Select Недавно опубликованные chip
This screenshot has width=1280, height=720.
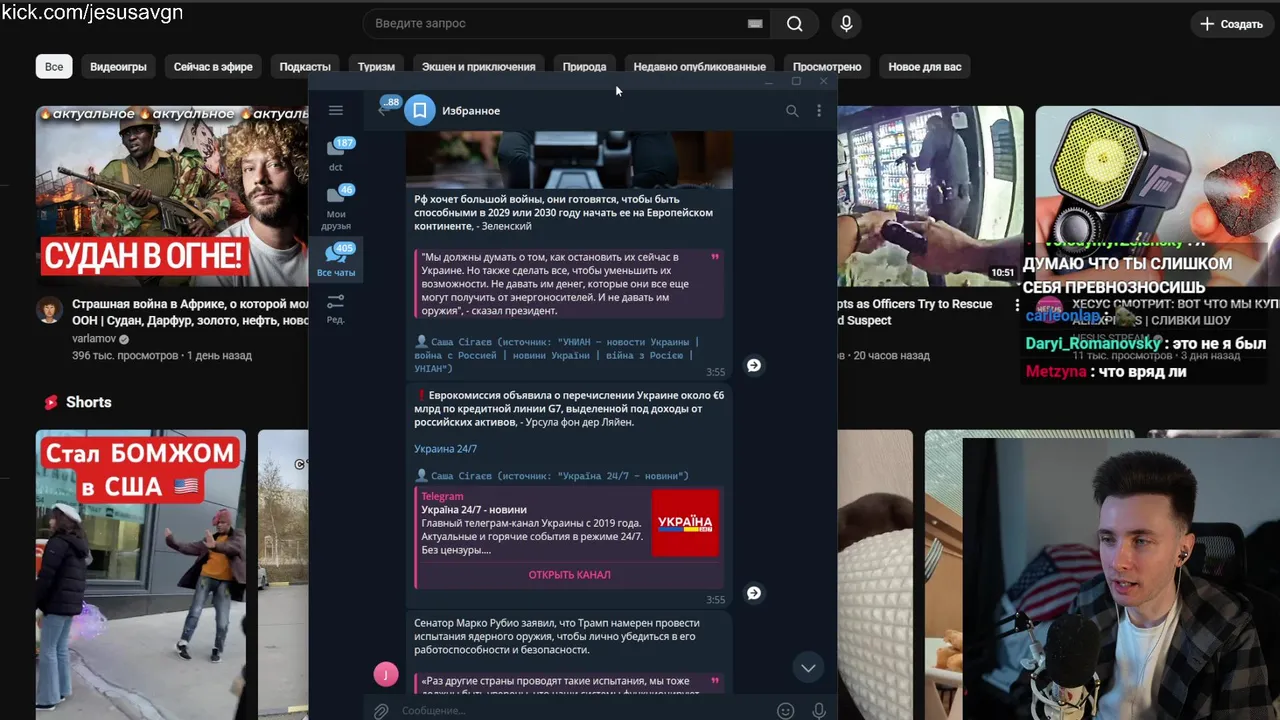tap(699, 66)
